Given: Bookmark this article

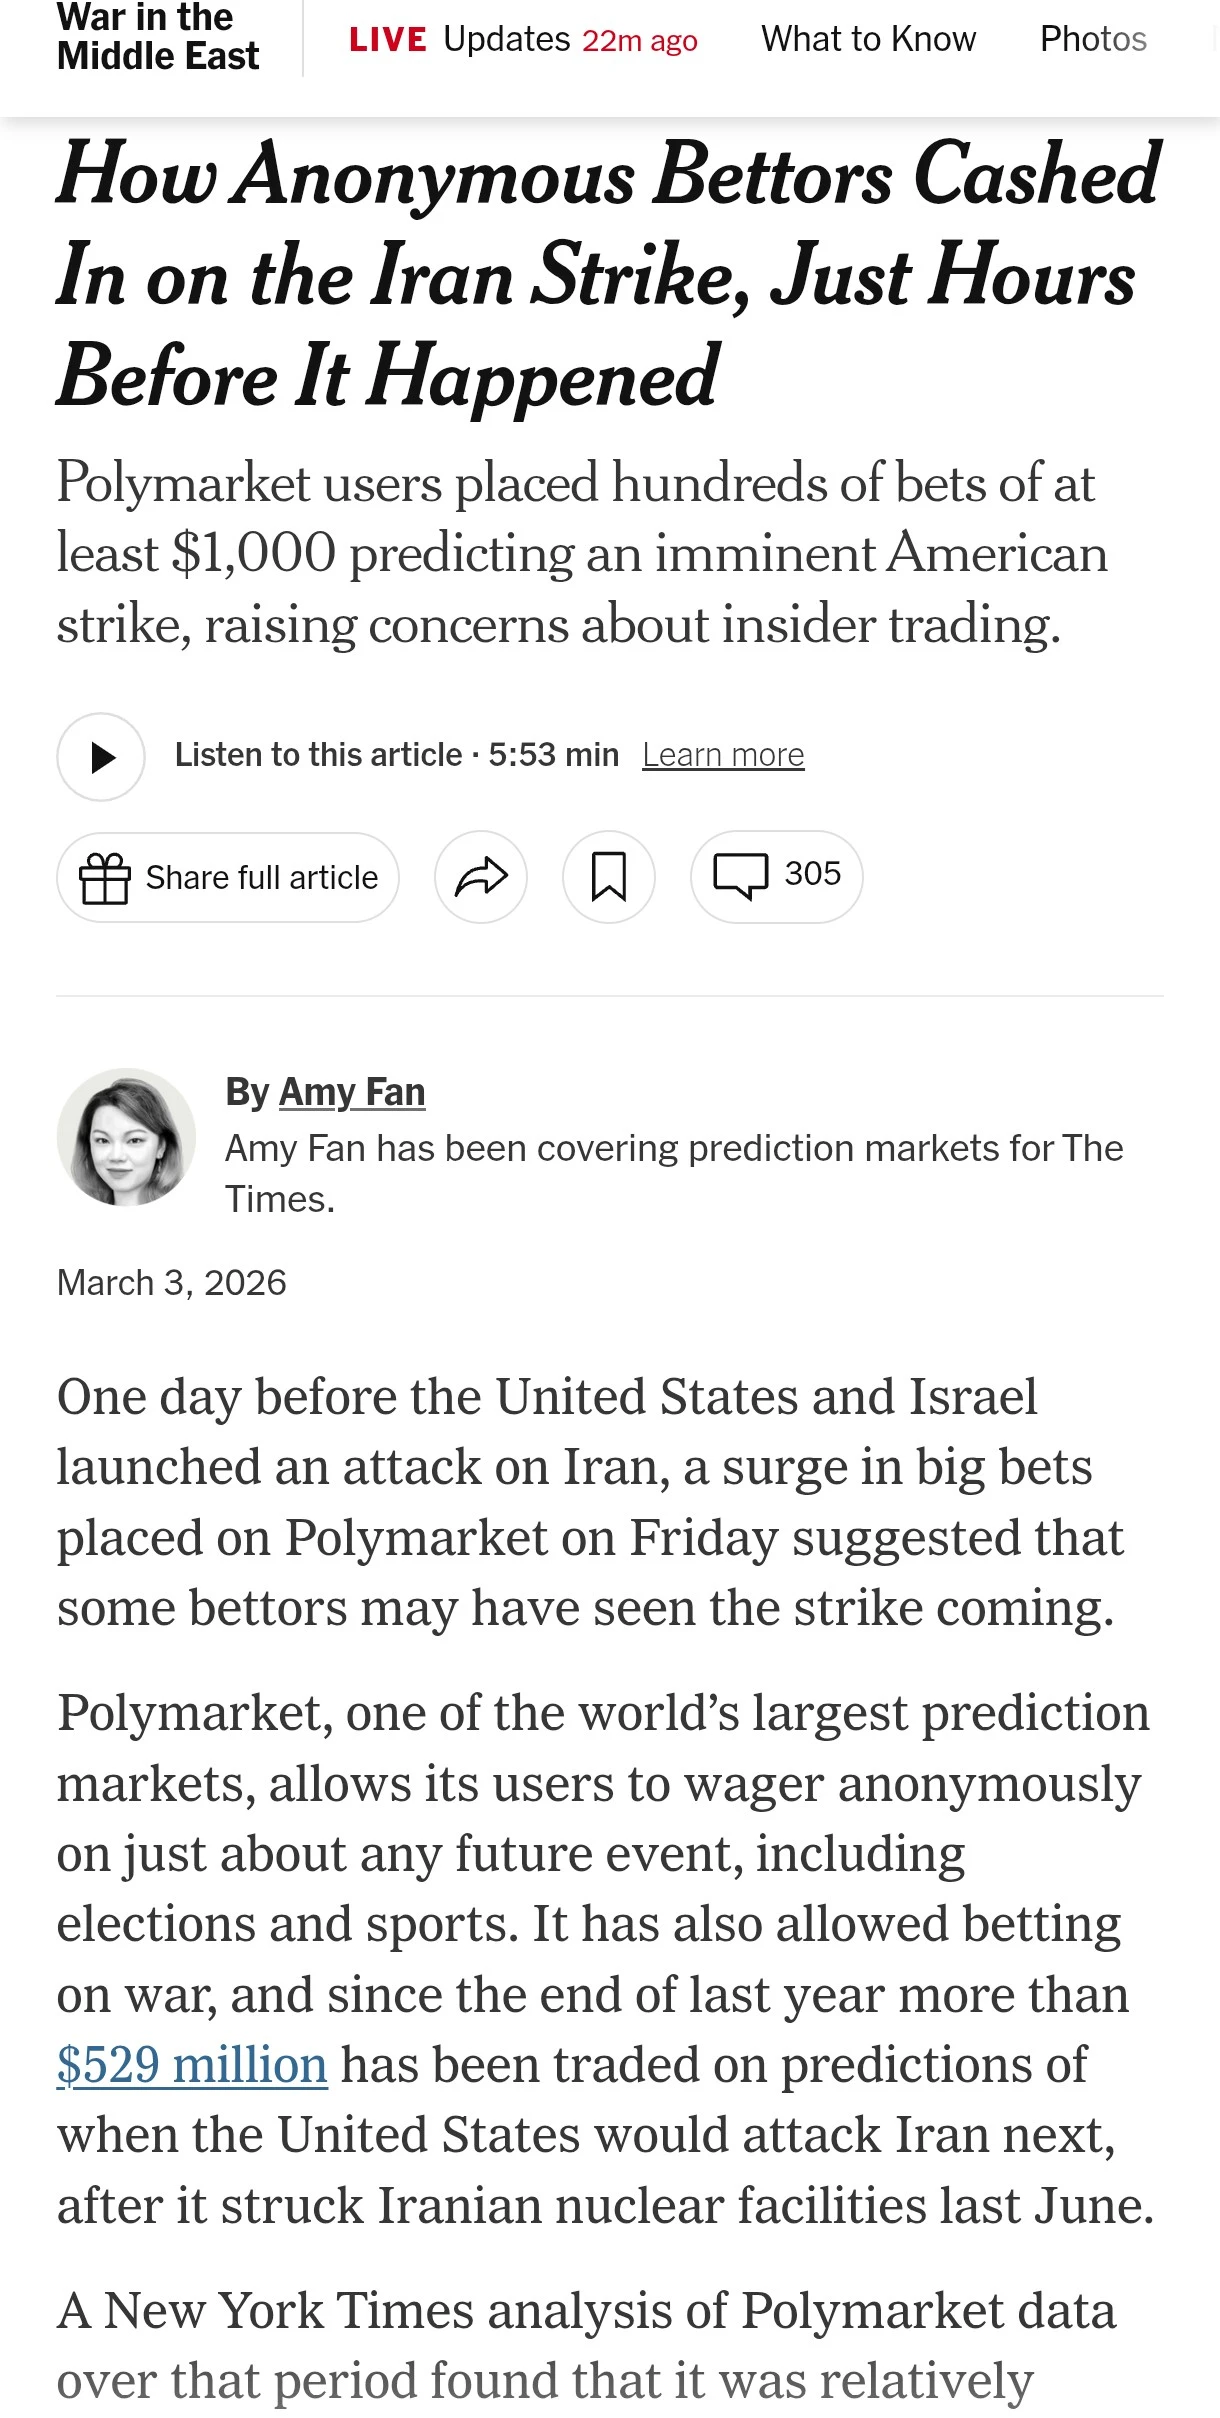Looking at the screenshot, I should [x=608, y=877].
